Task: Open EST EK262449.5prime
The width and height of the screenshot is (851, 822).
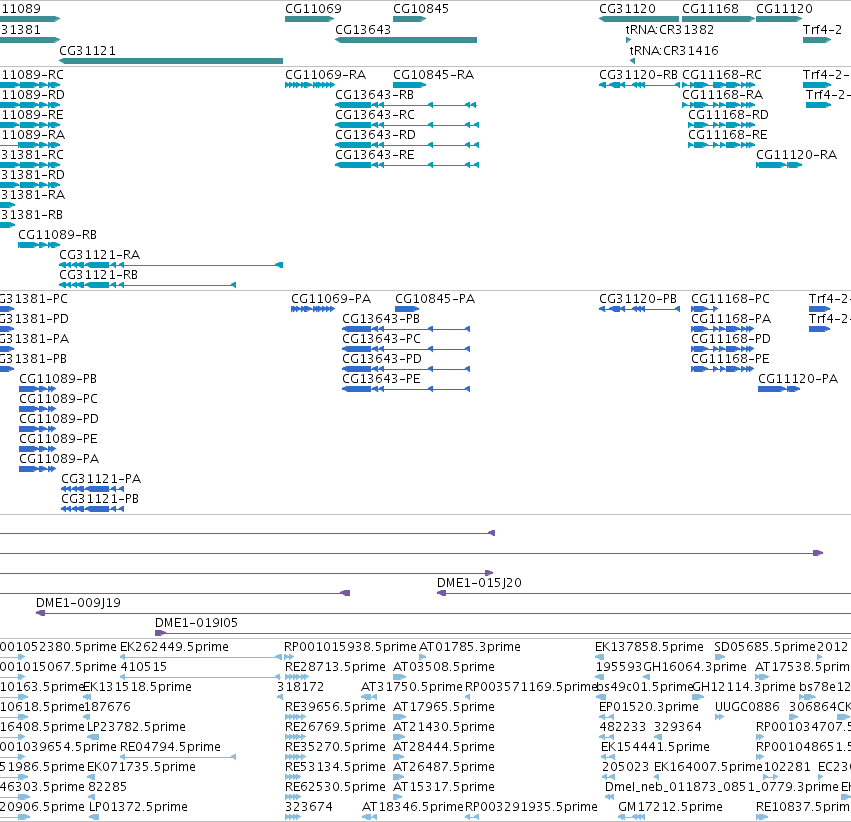Action: point(174,647)
